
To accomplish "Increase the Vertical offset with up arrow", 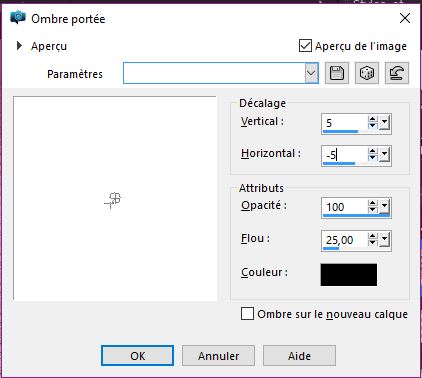I will pyautogui.click(x=373, y=119).
